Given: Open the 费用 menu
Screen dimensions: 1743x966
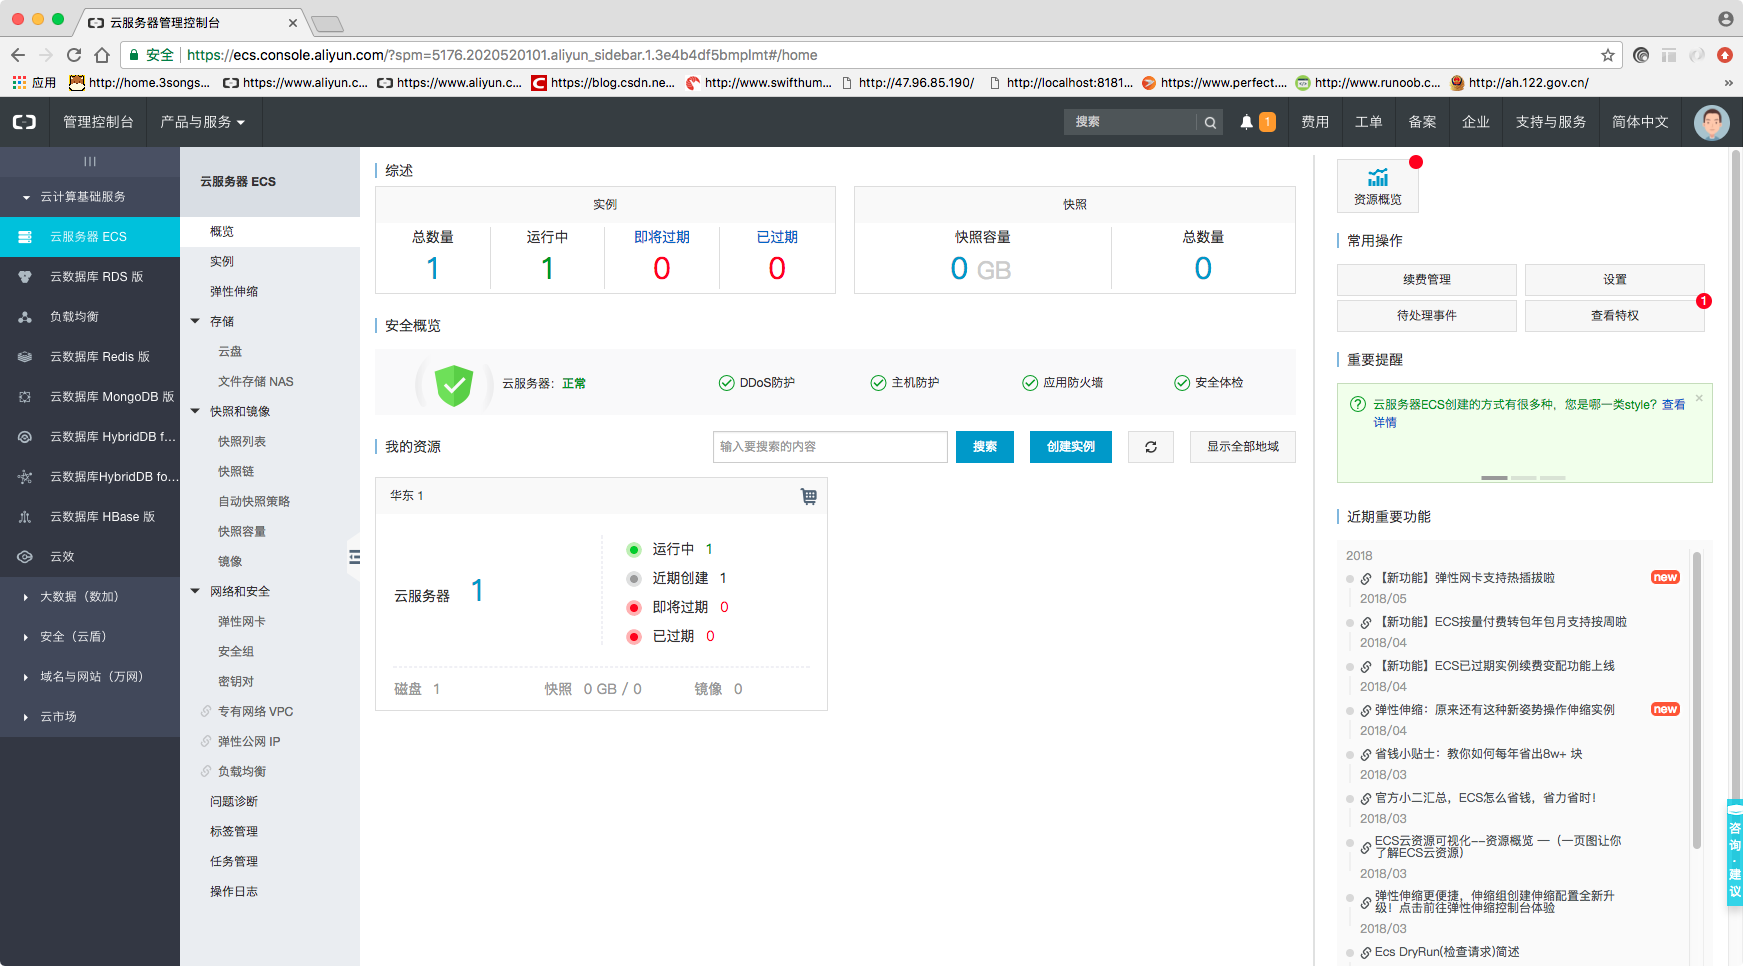Looking at the screenshot, I should coord(1315,122).
